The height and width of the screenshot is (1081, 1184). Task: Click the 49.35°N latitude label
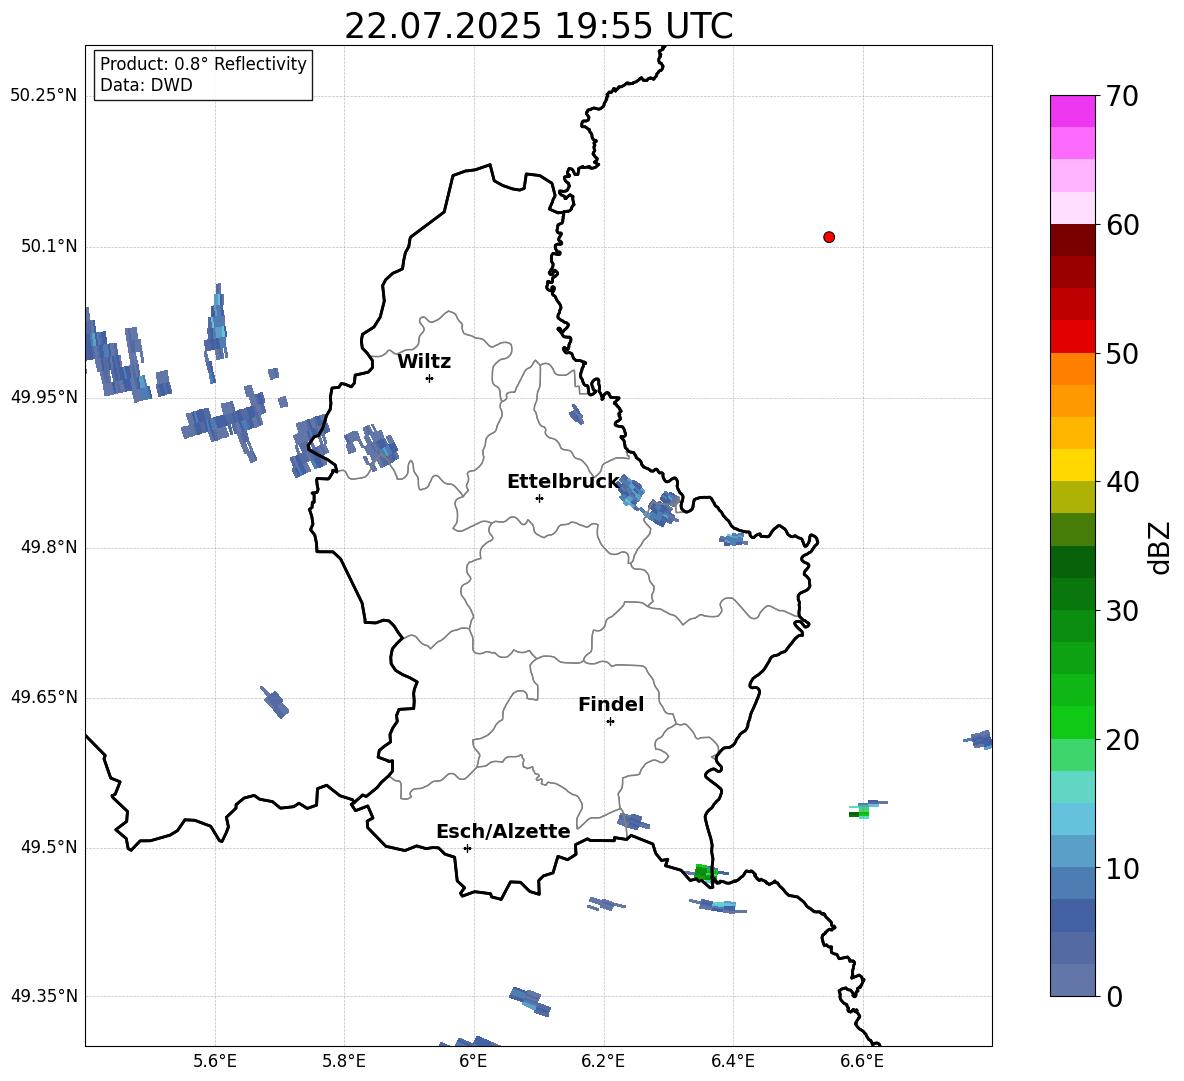coord(43,996)
